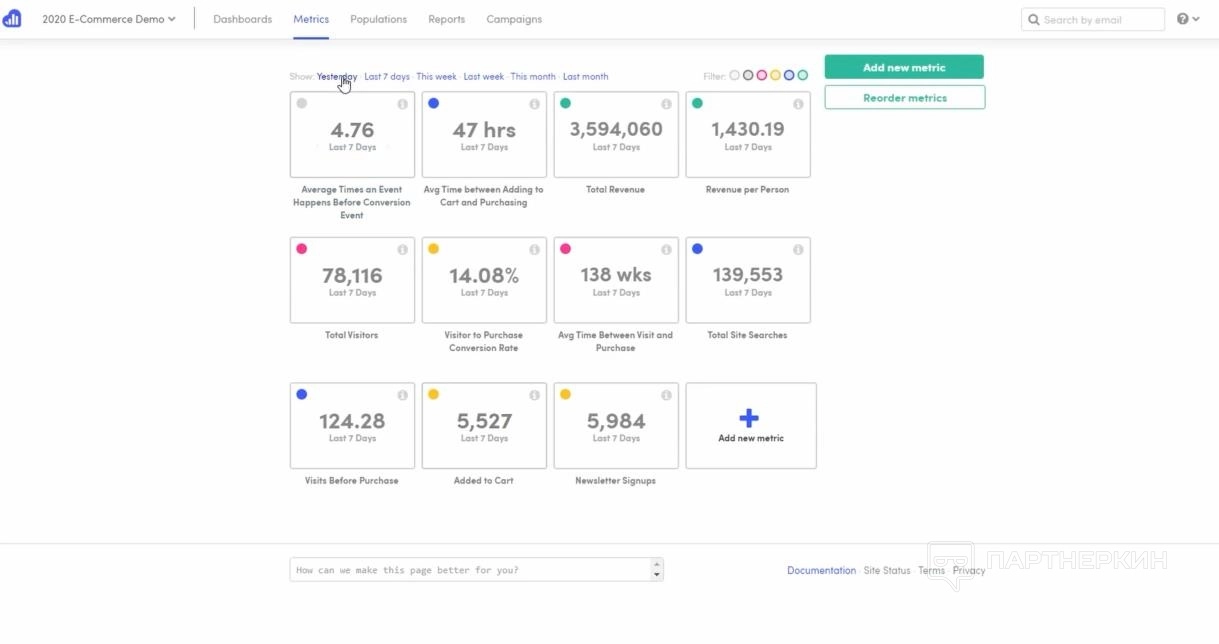Viewport: 1219px width, 644px height.
Task: Click the blue dot on Total Site Searches card
Action: (697, 249)
